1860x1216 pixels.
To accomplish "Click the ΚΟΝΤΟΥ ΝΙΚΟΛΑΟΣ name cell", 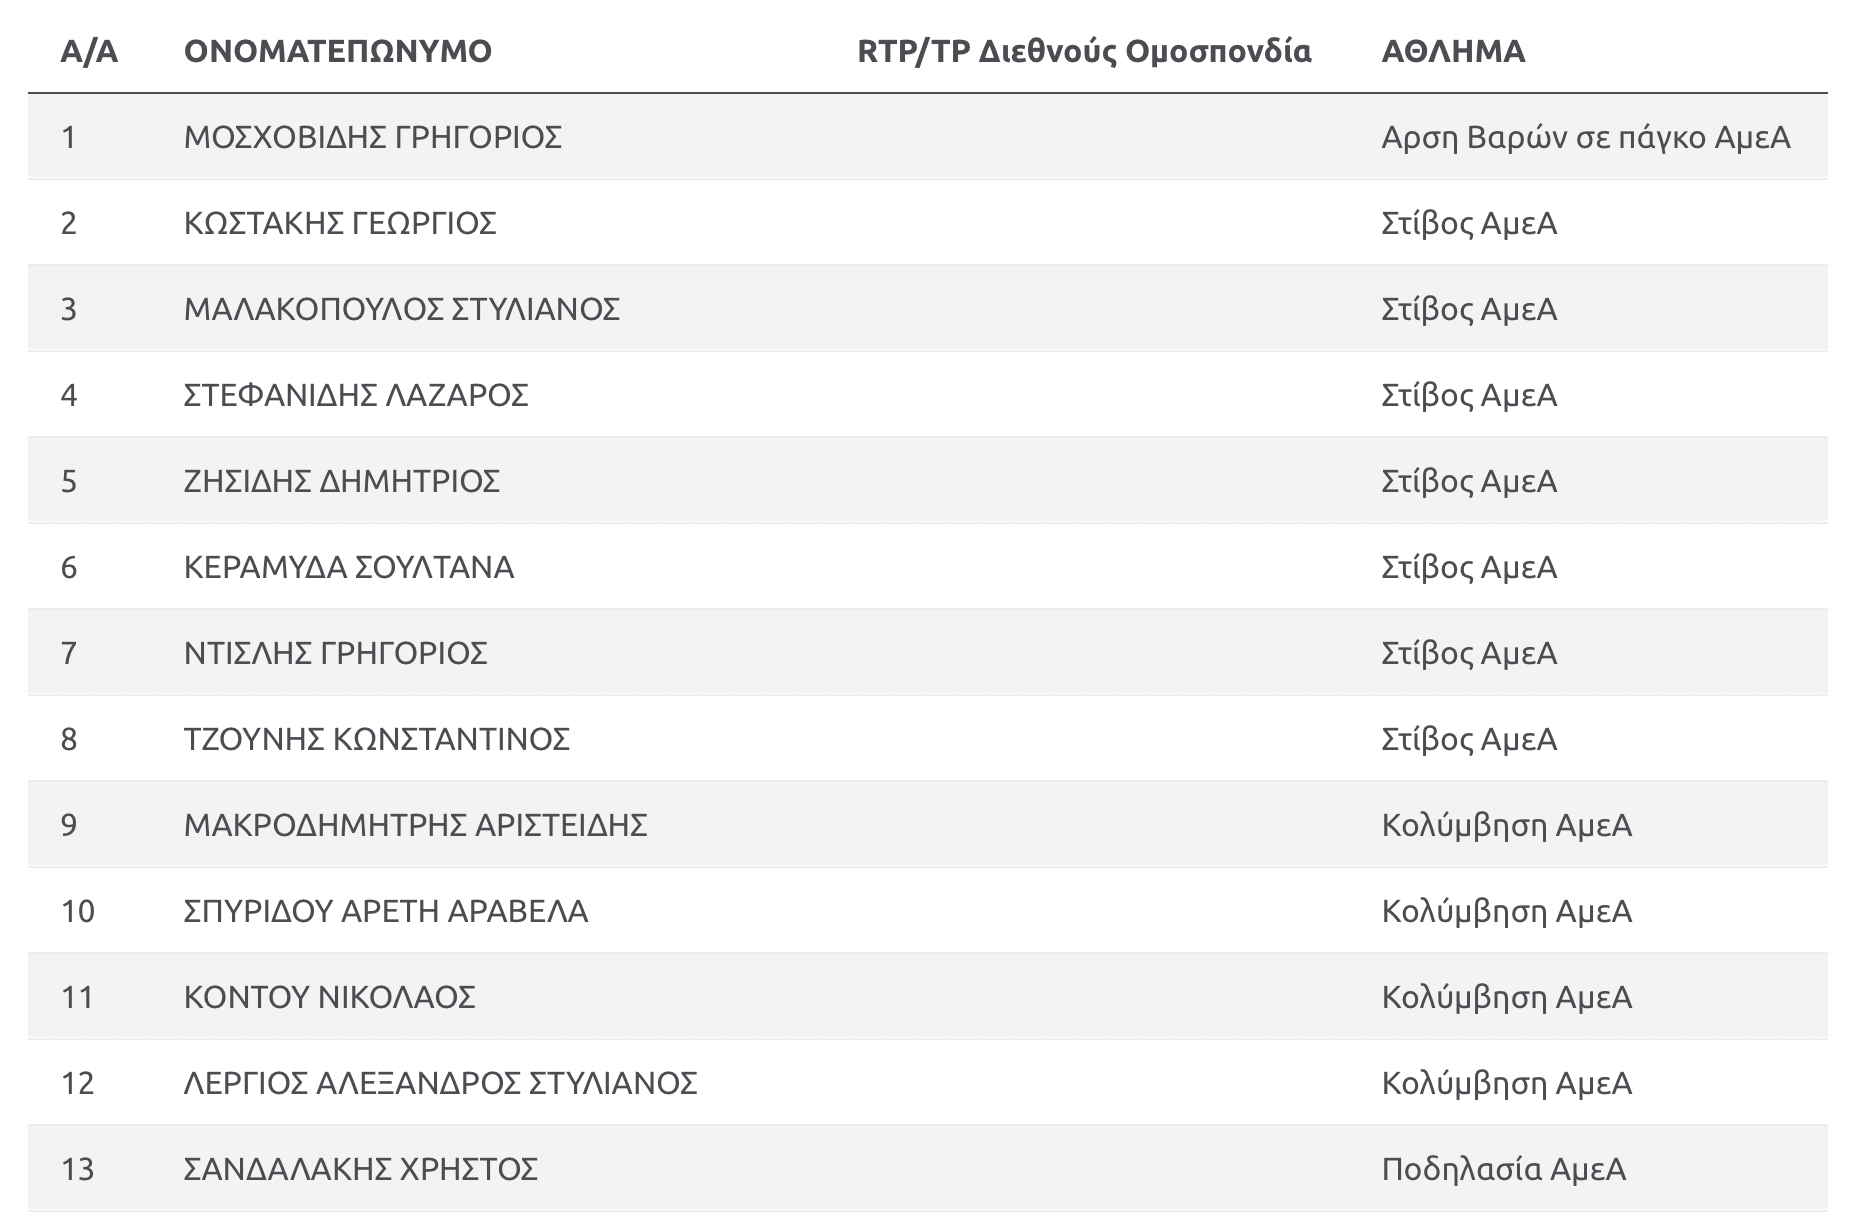I will click(x=330, y=997).
